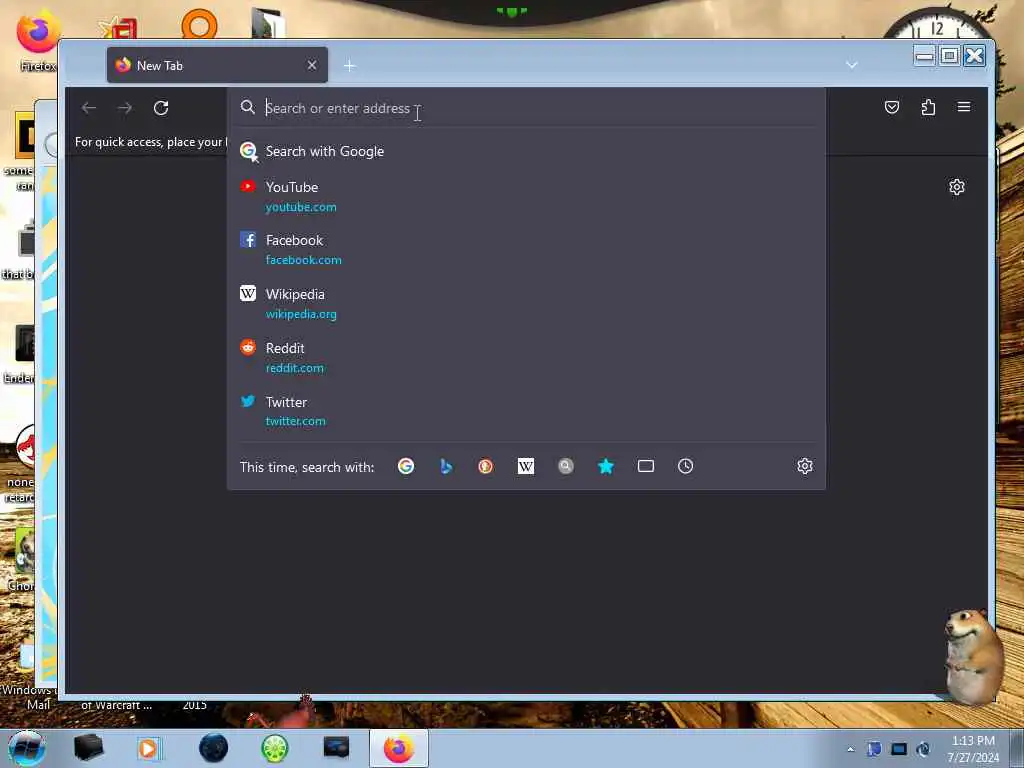The image size is (1024, 768).
Task: Click the Firefox taskbar button
Action: [399, 748]
